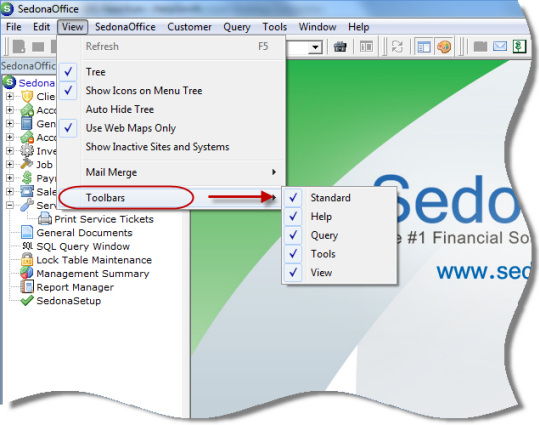Click the SedonaOffice logo in the title bar
Screen dimensions: 539x425
7,9
